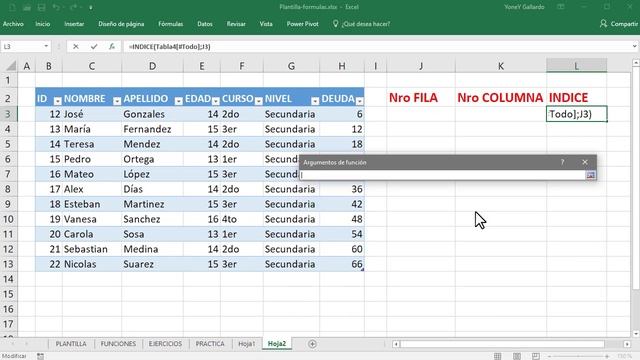The height and width of the screenshot is (360, 640).
Task: Click the cell containing 'Vanesa'
Action: [x=92, y=219]
